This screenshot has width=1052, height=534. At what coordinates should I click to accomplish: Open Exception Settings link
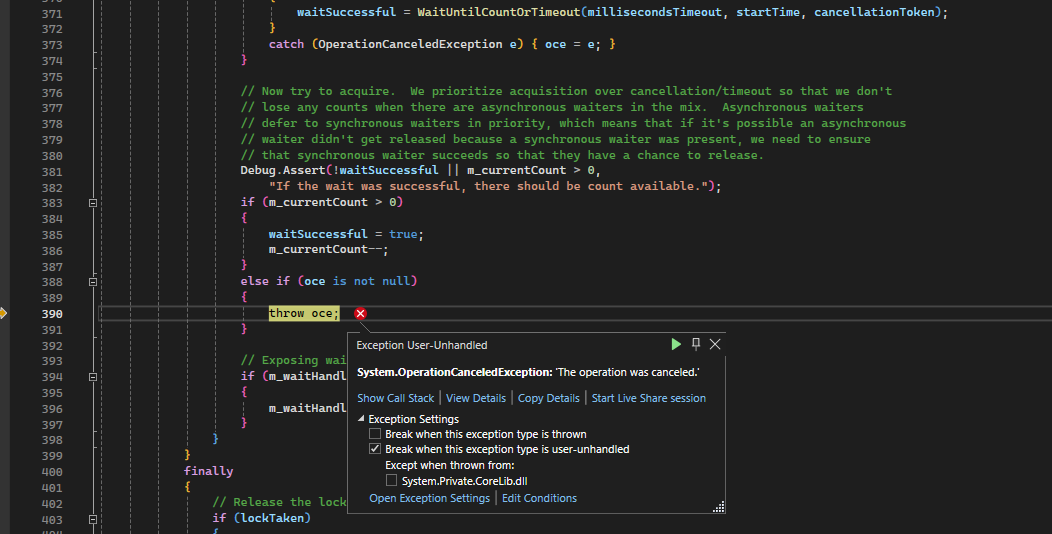[x=429, y=498]
